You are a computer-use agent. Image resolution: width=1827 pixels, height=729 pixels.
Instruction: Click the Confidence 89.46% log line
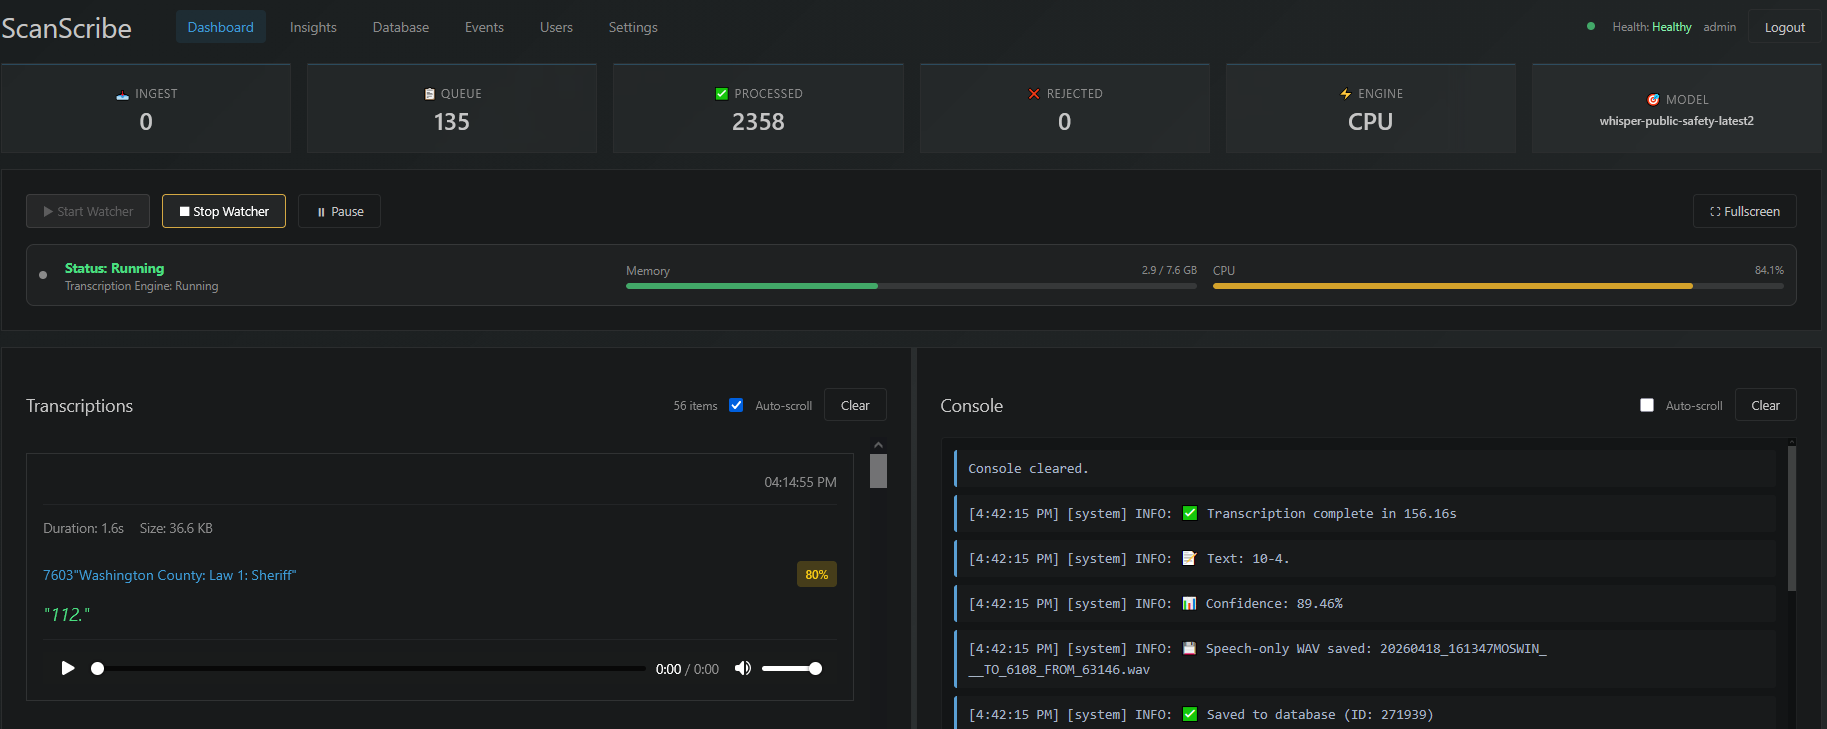(1365, 603)
